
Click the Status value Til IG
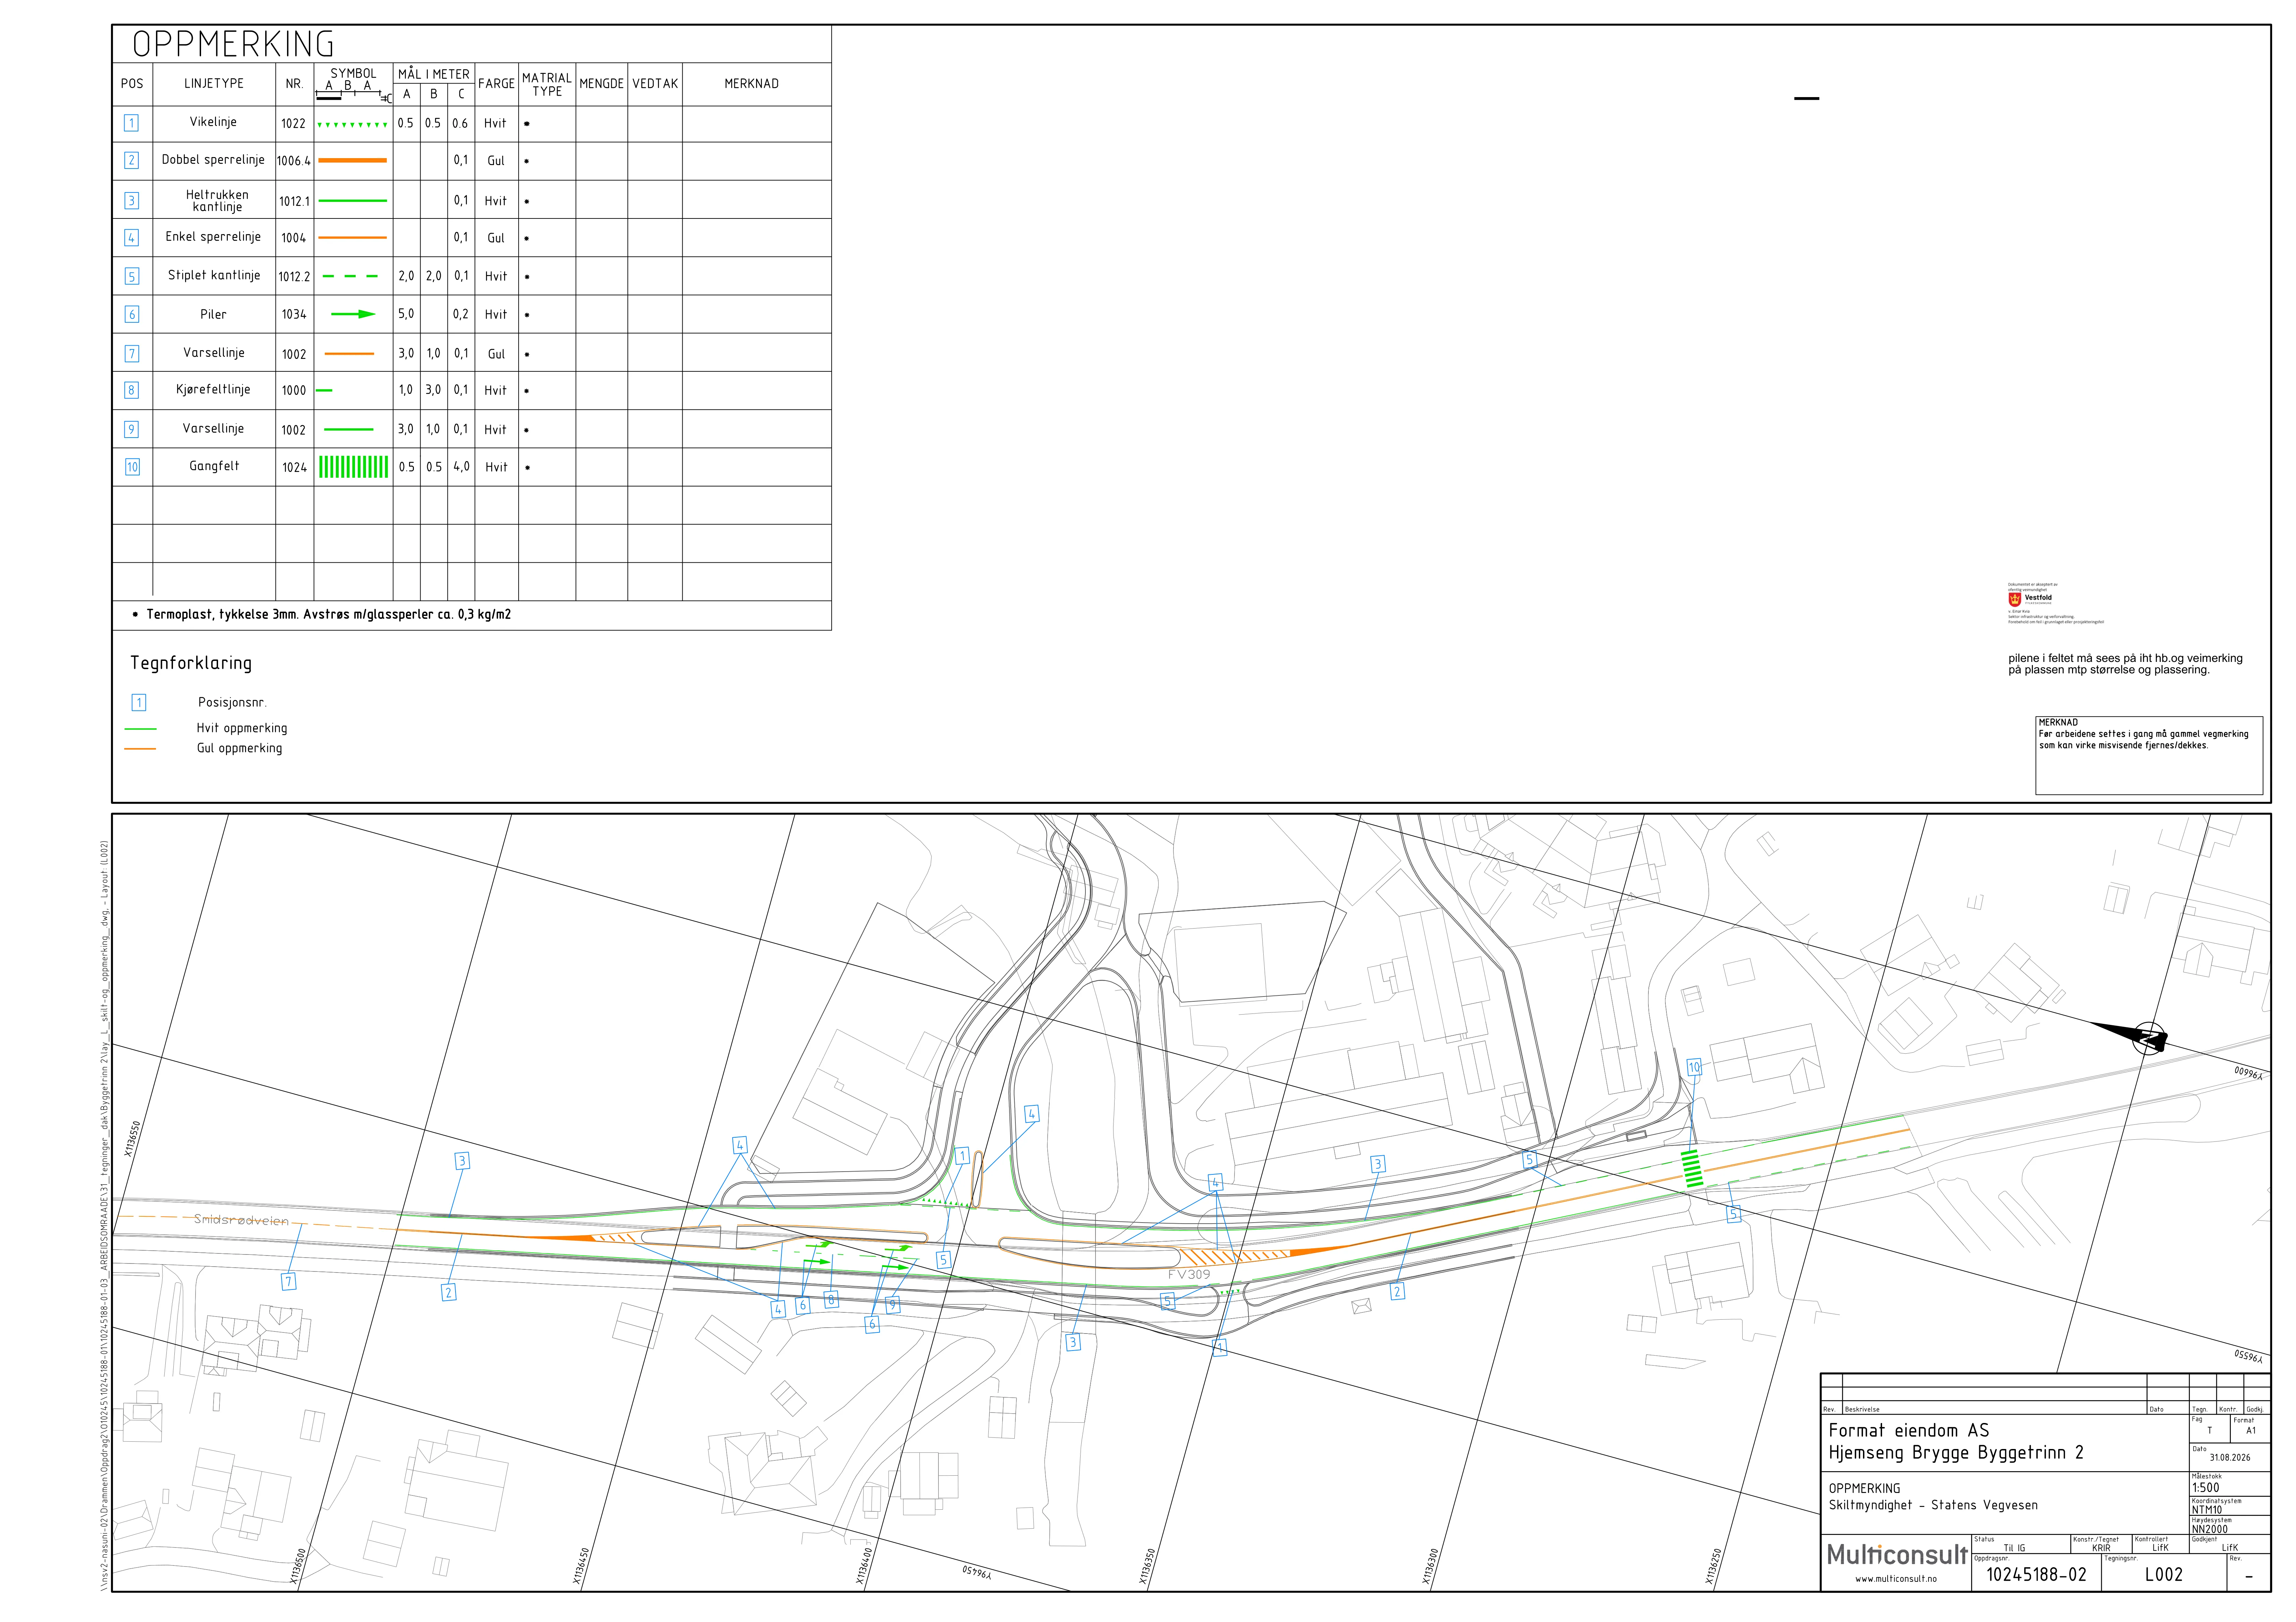pyautogui.click(x=2014, y=1548)
